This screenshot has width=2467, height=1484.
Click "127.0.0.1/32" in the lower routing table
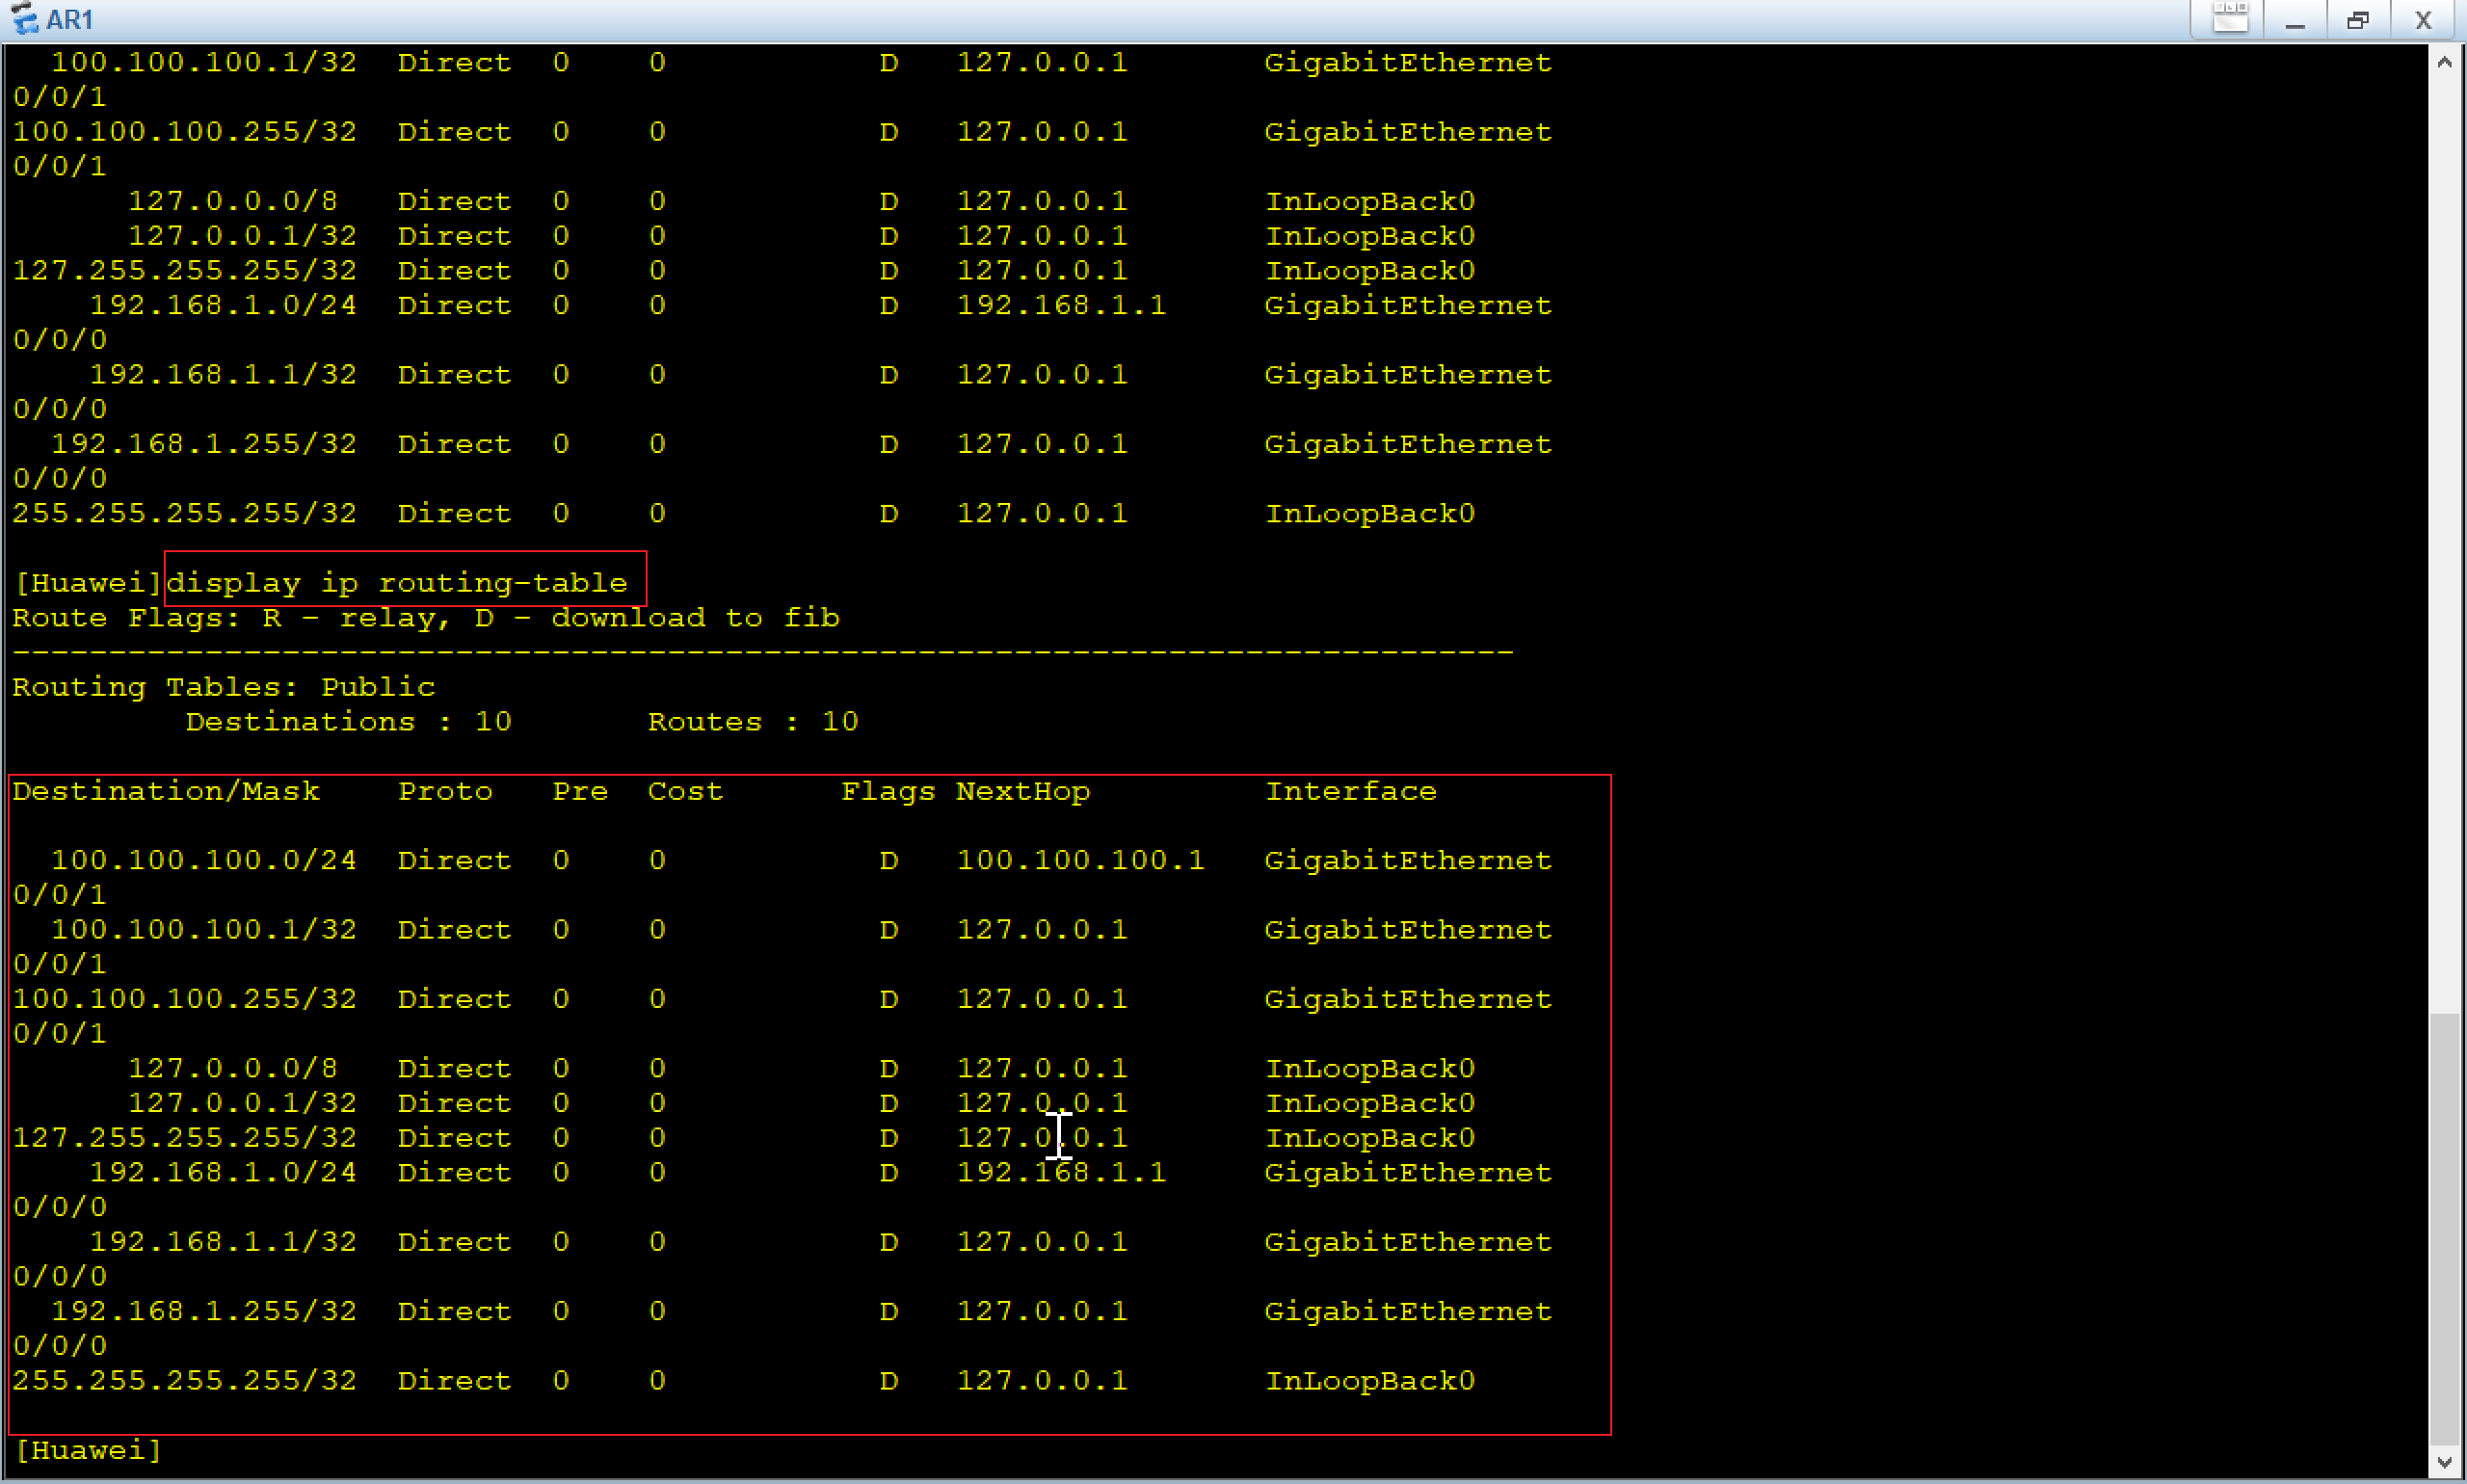pyautogui.click(x=242, y=1102)
